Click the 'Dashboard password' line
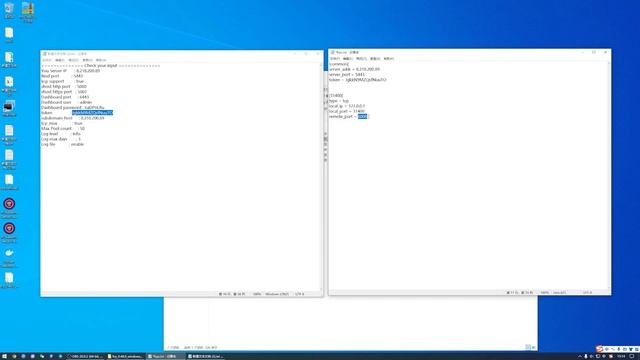Viewport: 640px width, 360px height. [x=73, y=107]
